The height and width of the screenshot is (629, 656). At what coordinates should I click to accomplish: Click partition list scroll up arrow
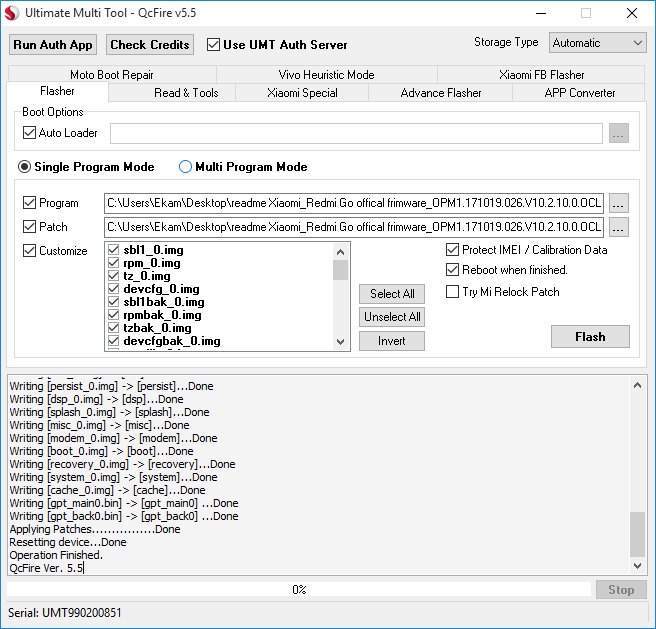coord(341,252)
